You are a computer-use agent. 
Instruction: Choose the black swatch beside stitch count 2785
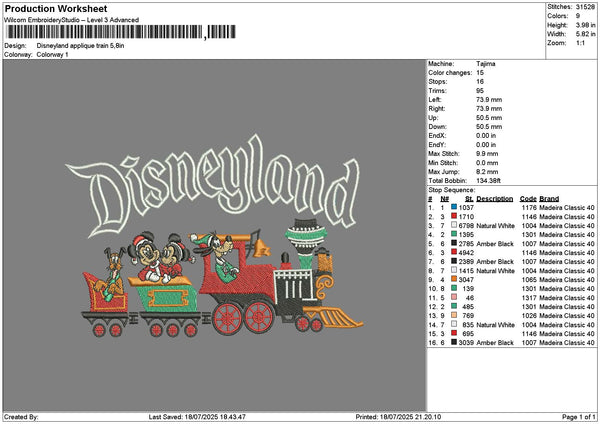click(454, 243)
